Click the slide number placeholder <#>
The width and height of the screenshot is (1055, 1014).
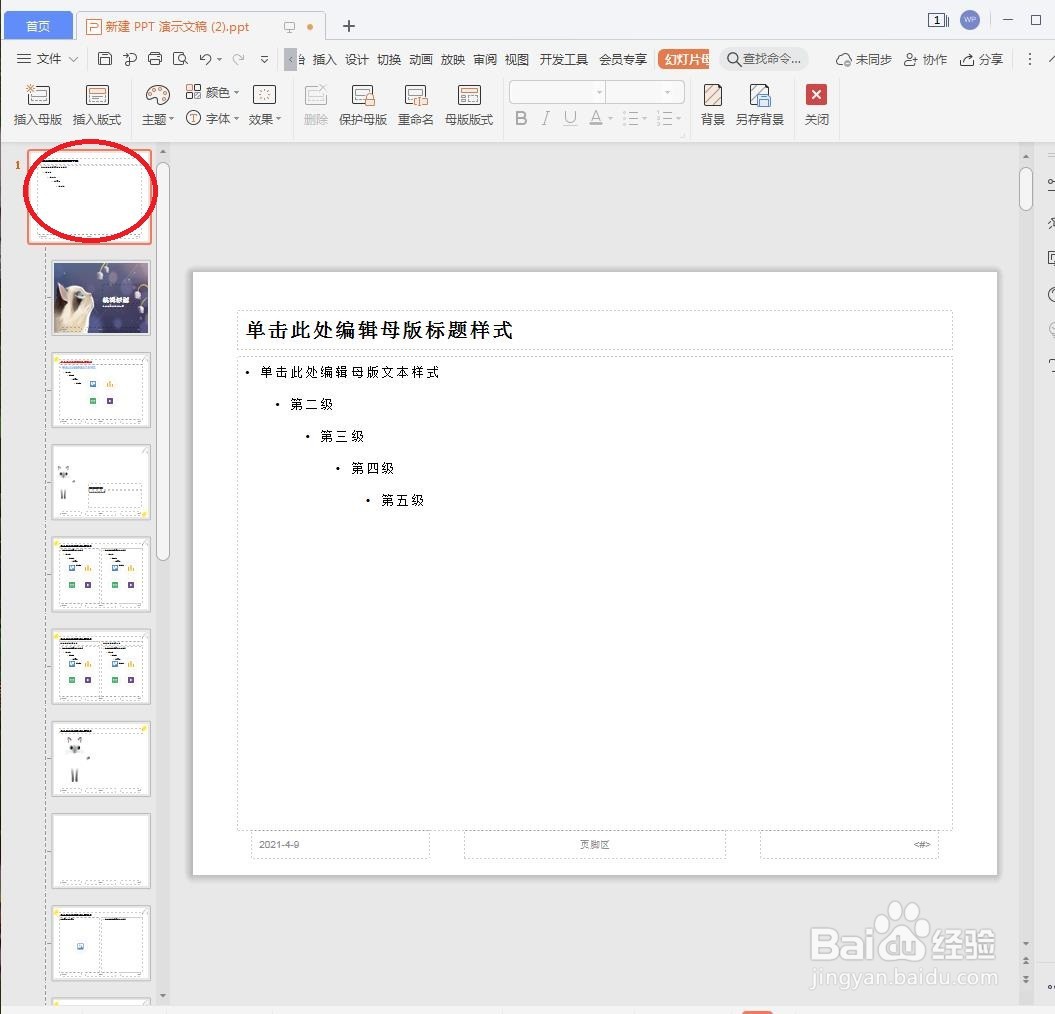(x=922, y=844)
